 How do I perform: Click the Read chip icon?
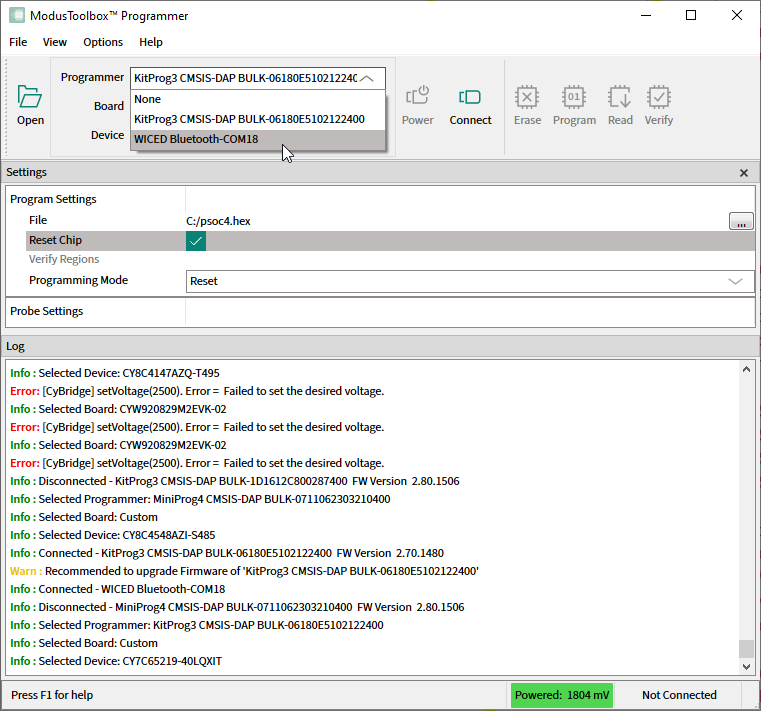[x=620, y=97]
